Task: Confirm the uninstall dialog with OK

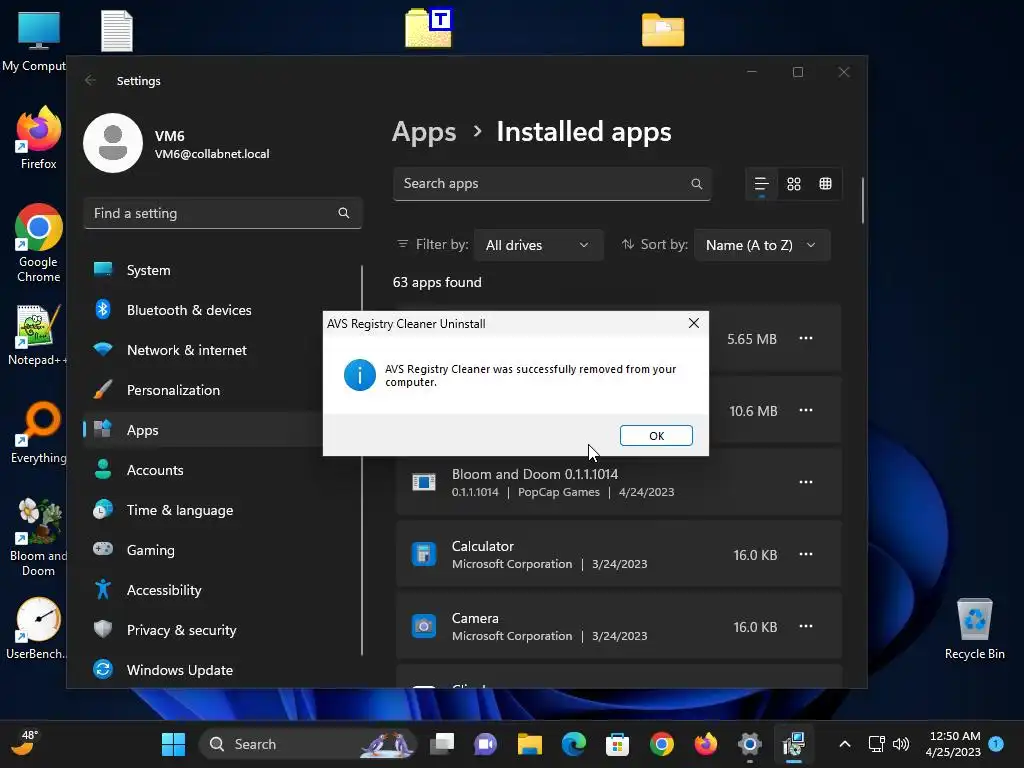Action: coord(656,436)
